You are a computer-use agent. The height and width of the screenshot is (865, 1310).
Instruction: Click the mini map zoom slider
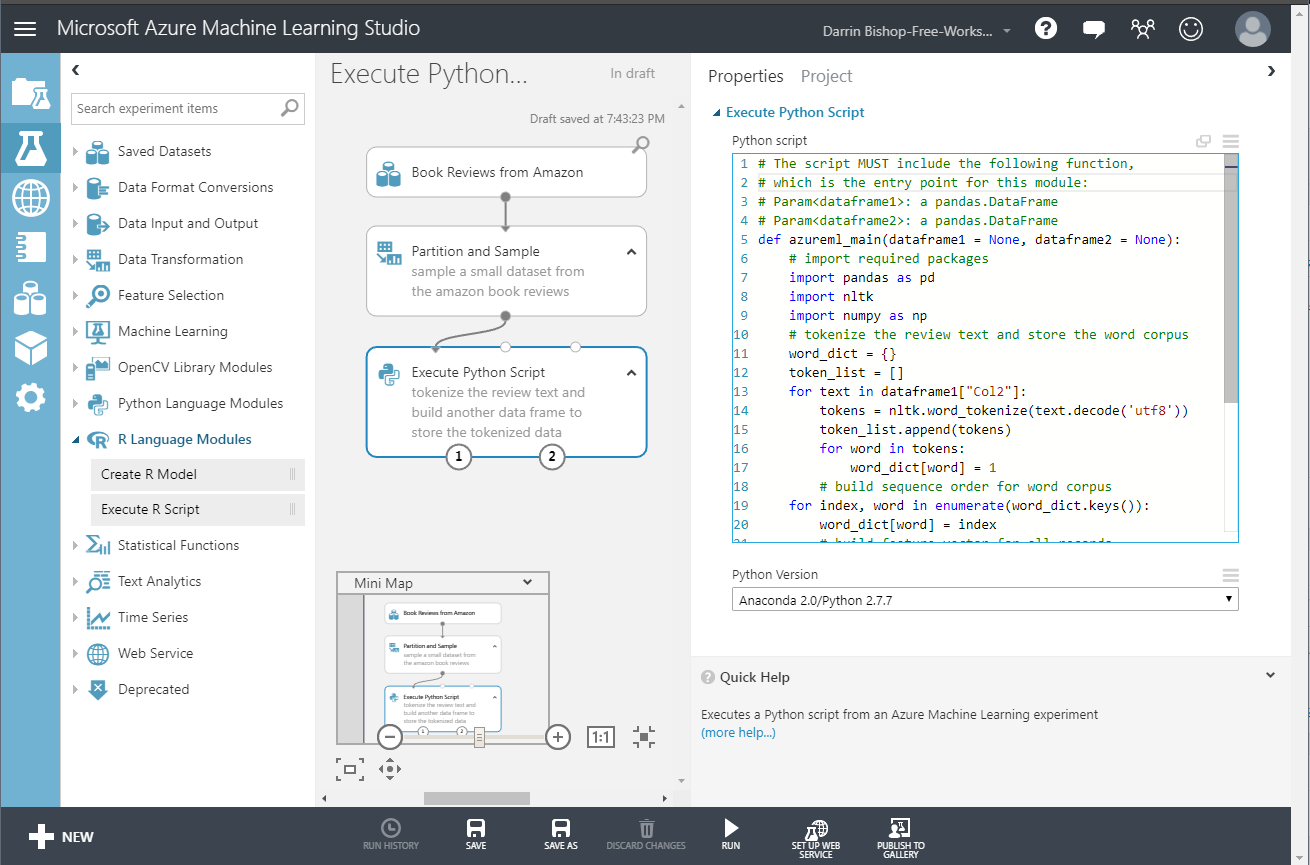478,736
